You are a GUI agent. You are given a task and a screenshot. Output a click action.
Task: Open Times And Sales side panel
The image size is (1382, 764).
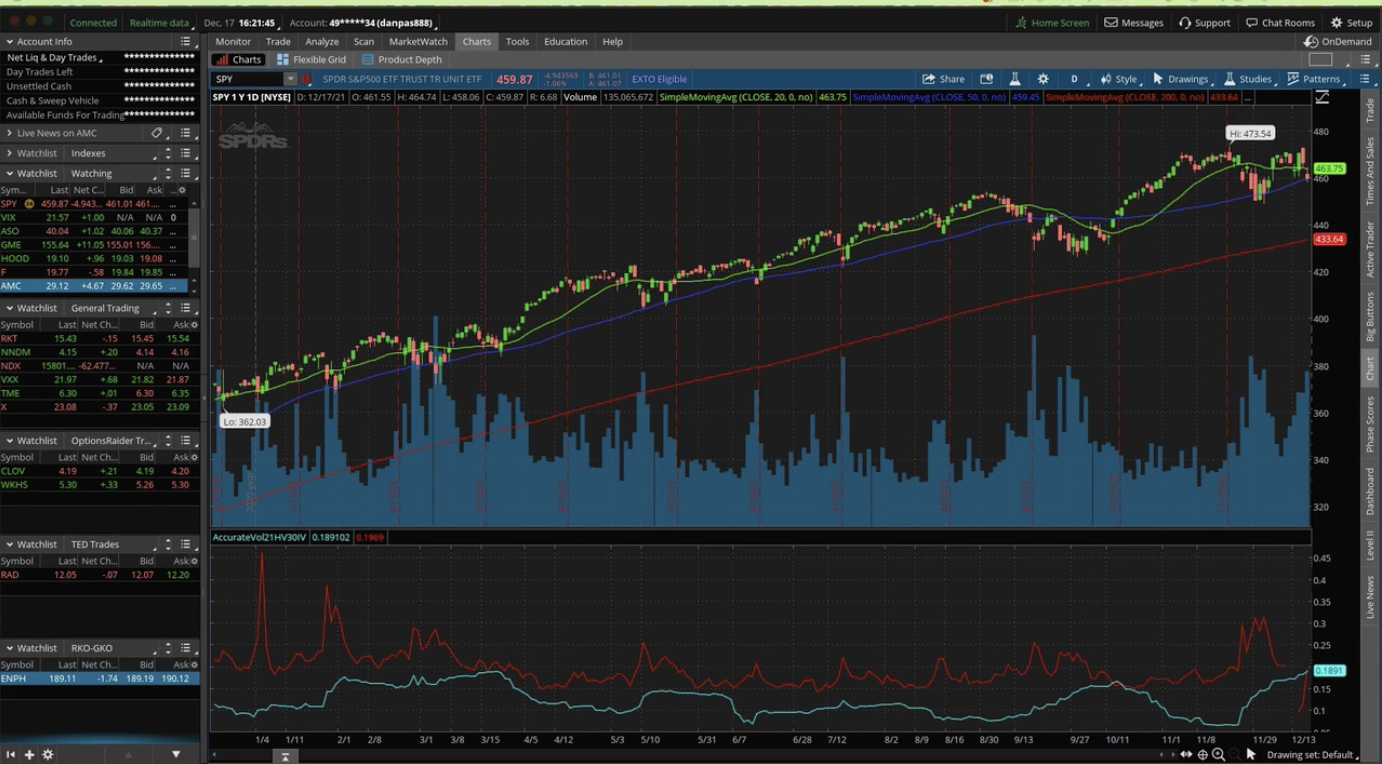[1370, 171]
